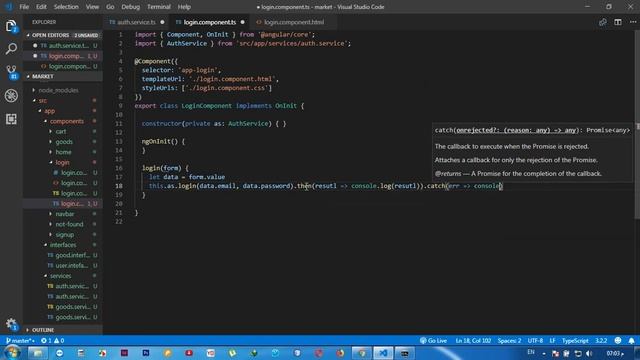
Task: Open the Extensions view
Action: coord(11,119)
